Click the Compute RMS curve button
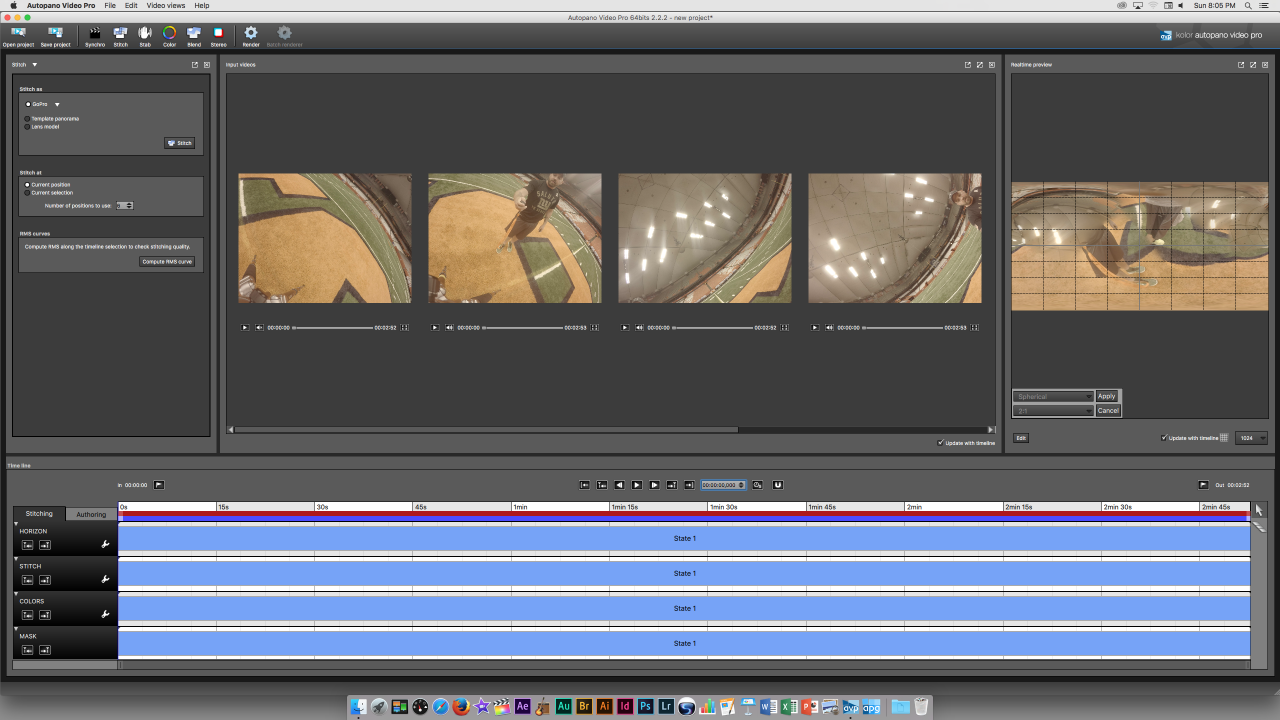 [167, 262]
